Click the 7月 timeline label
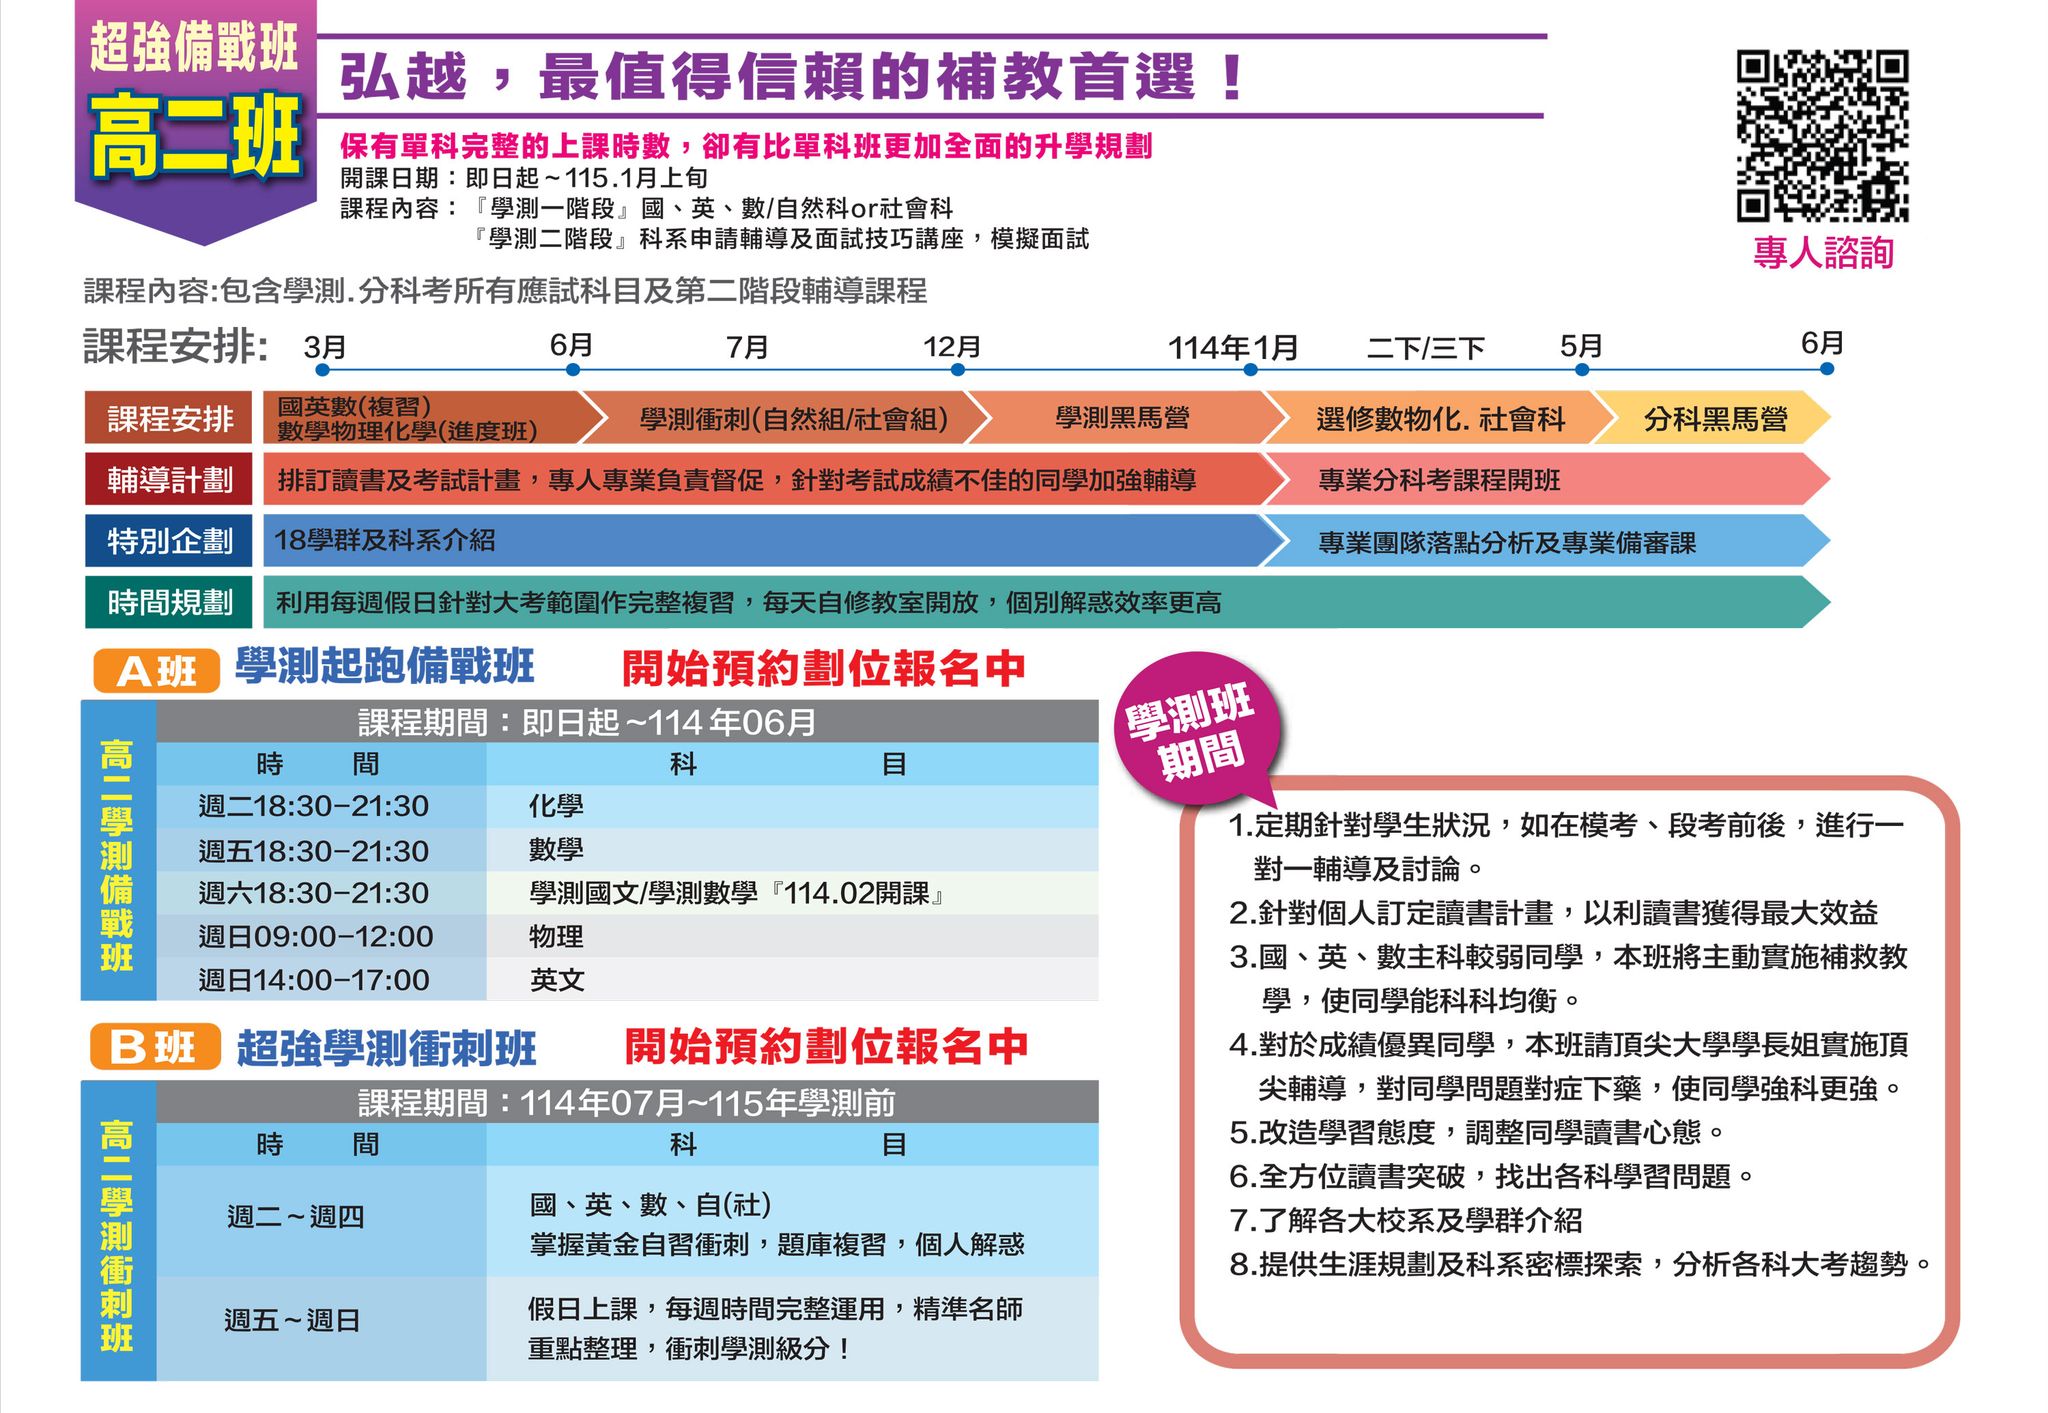Image resolution: width=2048 pixels, height=1413 pixels. (747, 347)
